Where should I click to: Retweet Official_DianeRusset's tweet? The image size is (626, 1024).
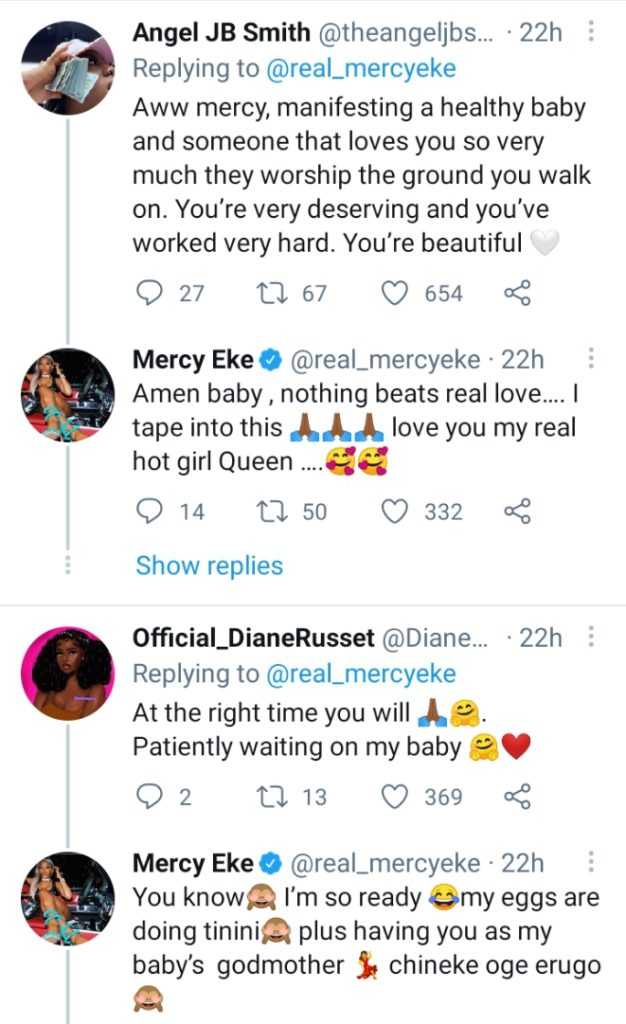coord(270,797)
